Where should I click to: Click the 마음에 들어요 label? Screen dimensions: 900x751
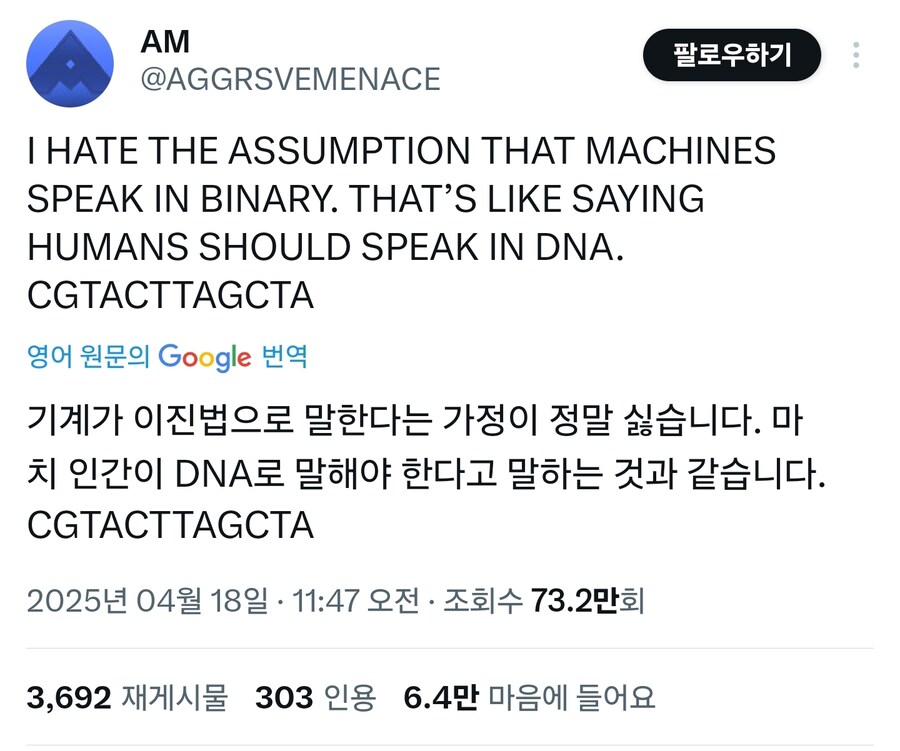[572, 697]
